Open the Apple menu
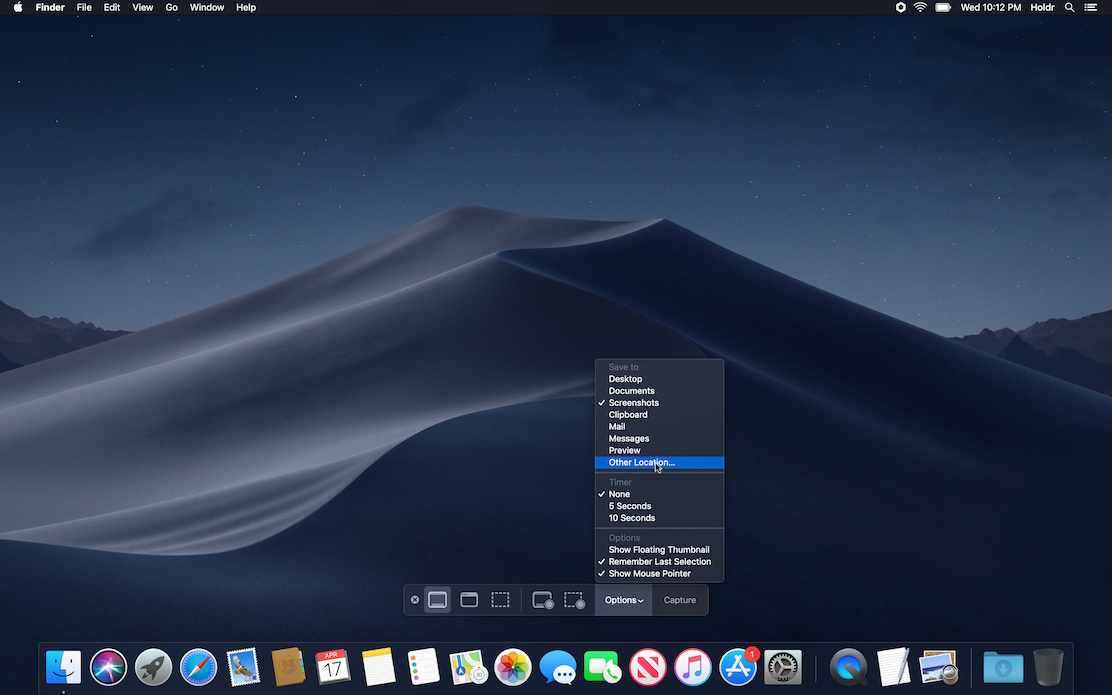Viewport: 1112px width, 695px height. tap(18, 7)
